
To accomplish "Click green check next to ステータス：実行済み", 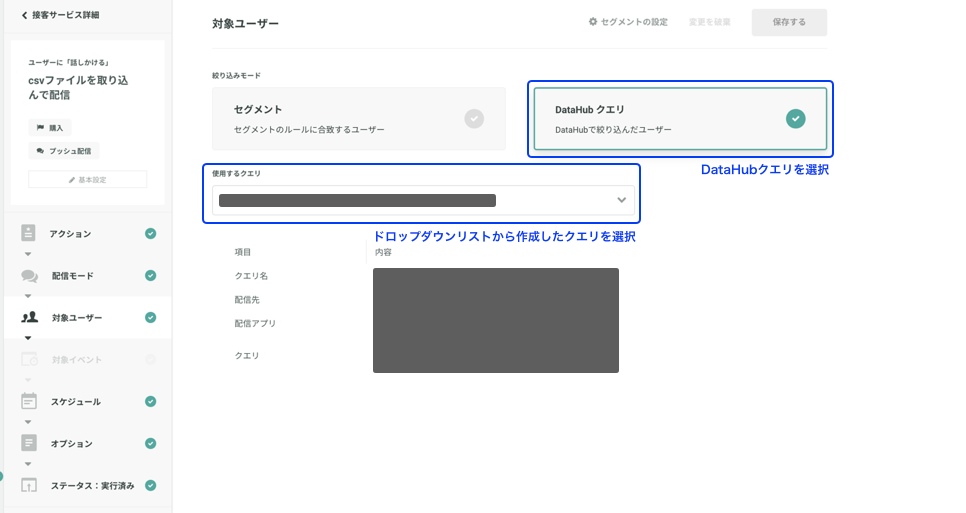I will pos(150,485).
